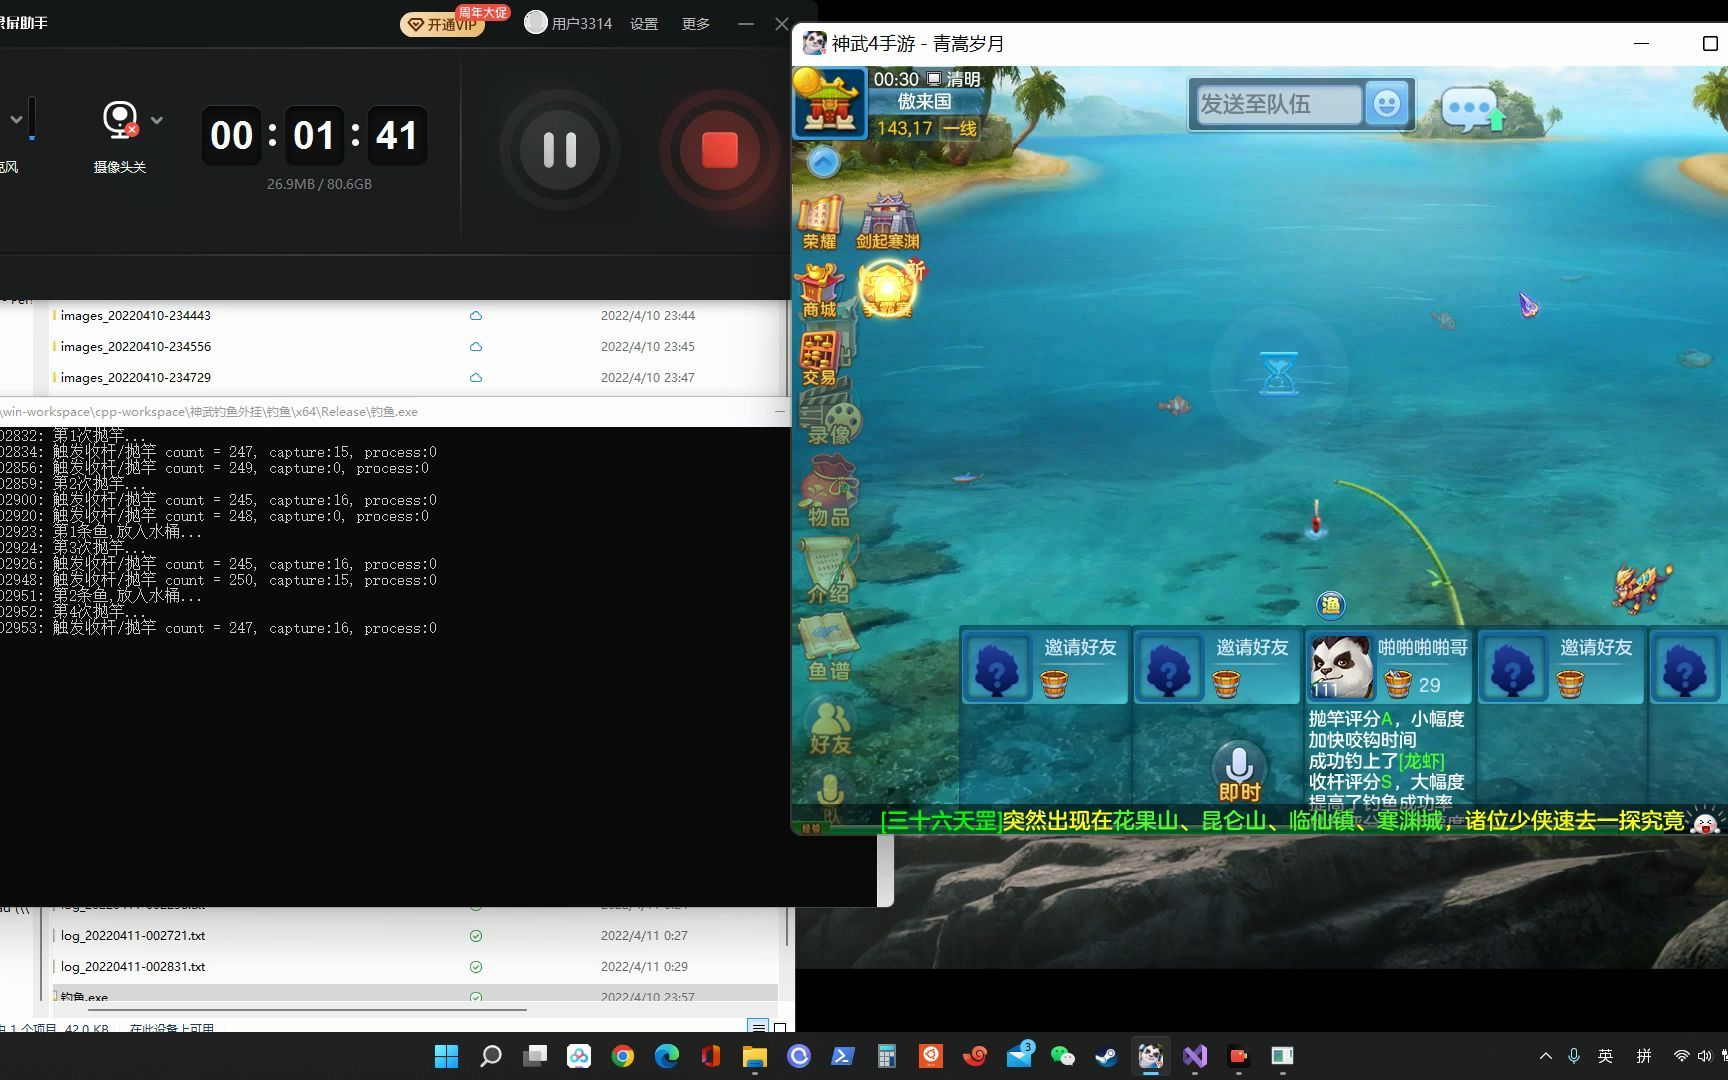The image size is (1728, 1080).
Task: Open the 物品 inventory bag icon
Action: tap(830, 492)
